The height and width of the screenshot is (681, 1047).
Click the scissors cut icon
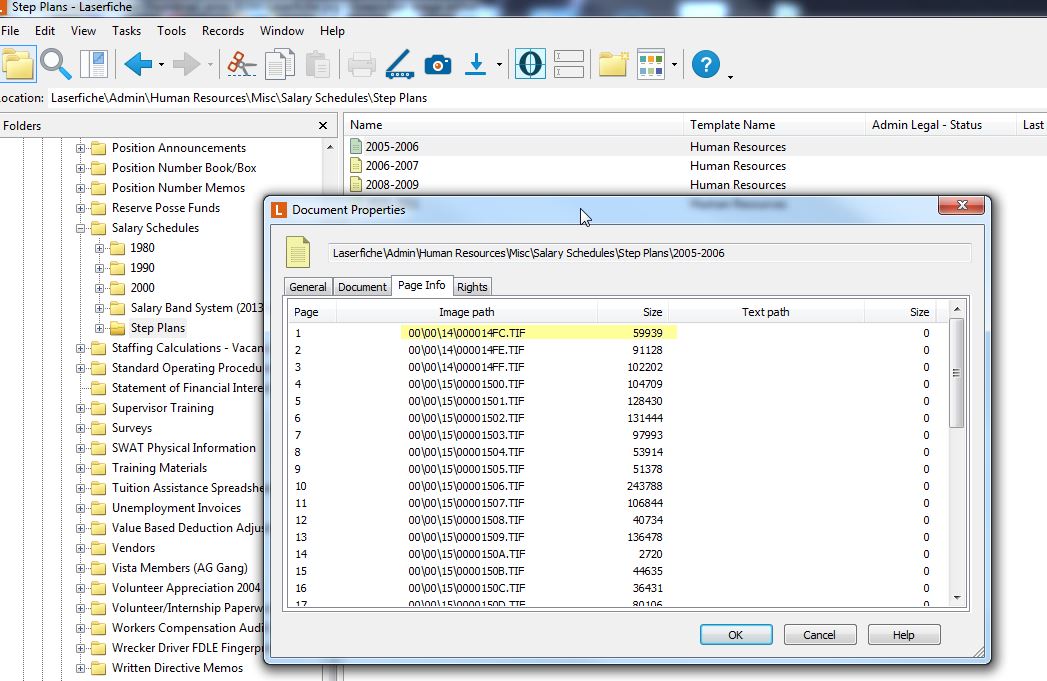241,65
